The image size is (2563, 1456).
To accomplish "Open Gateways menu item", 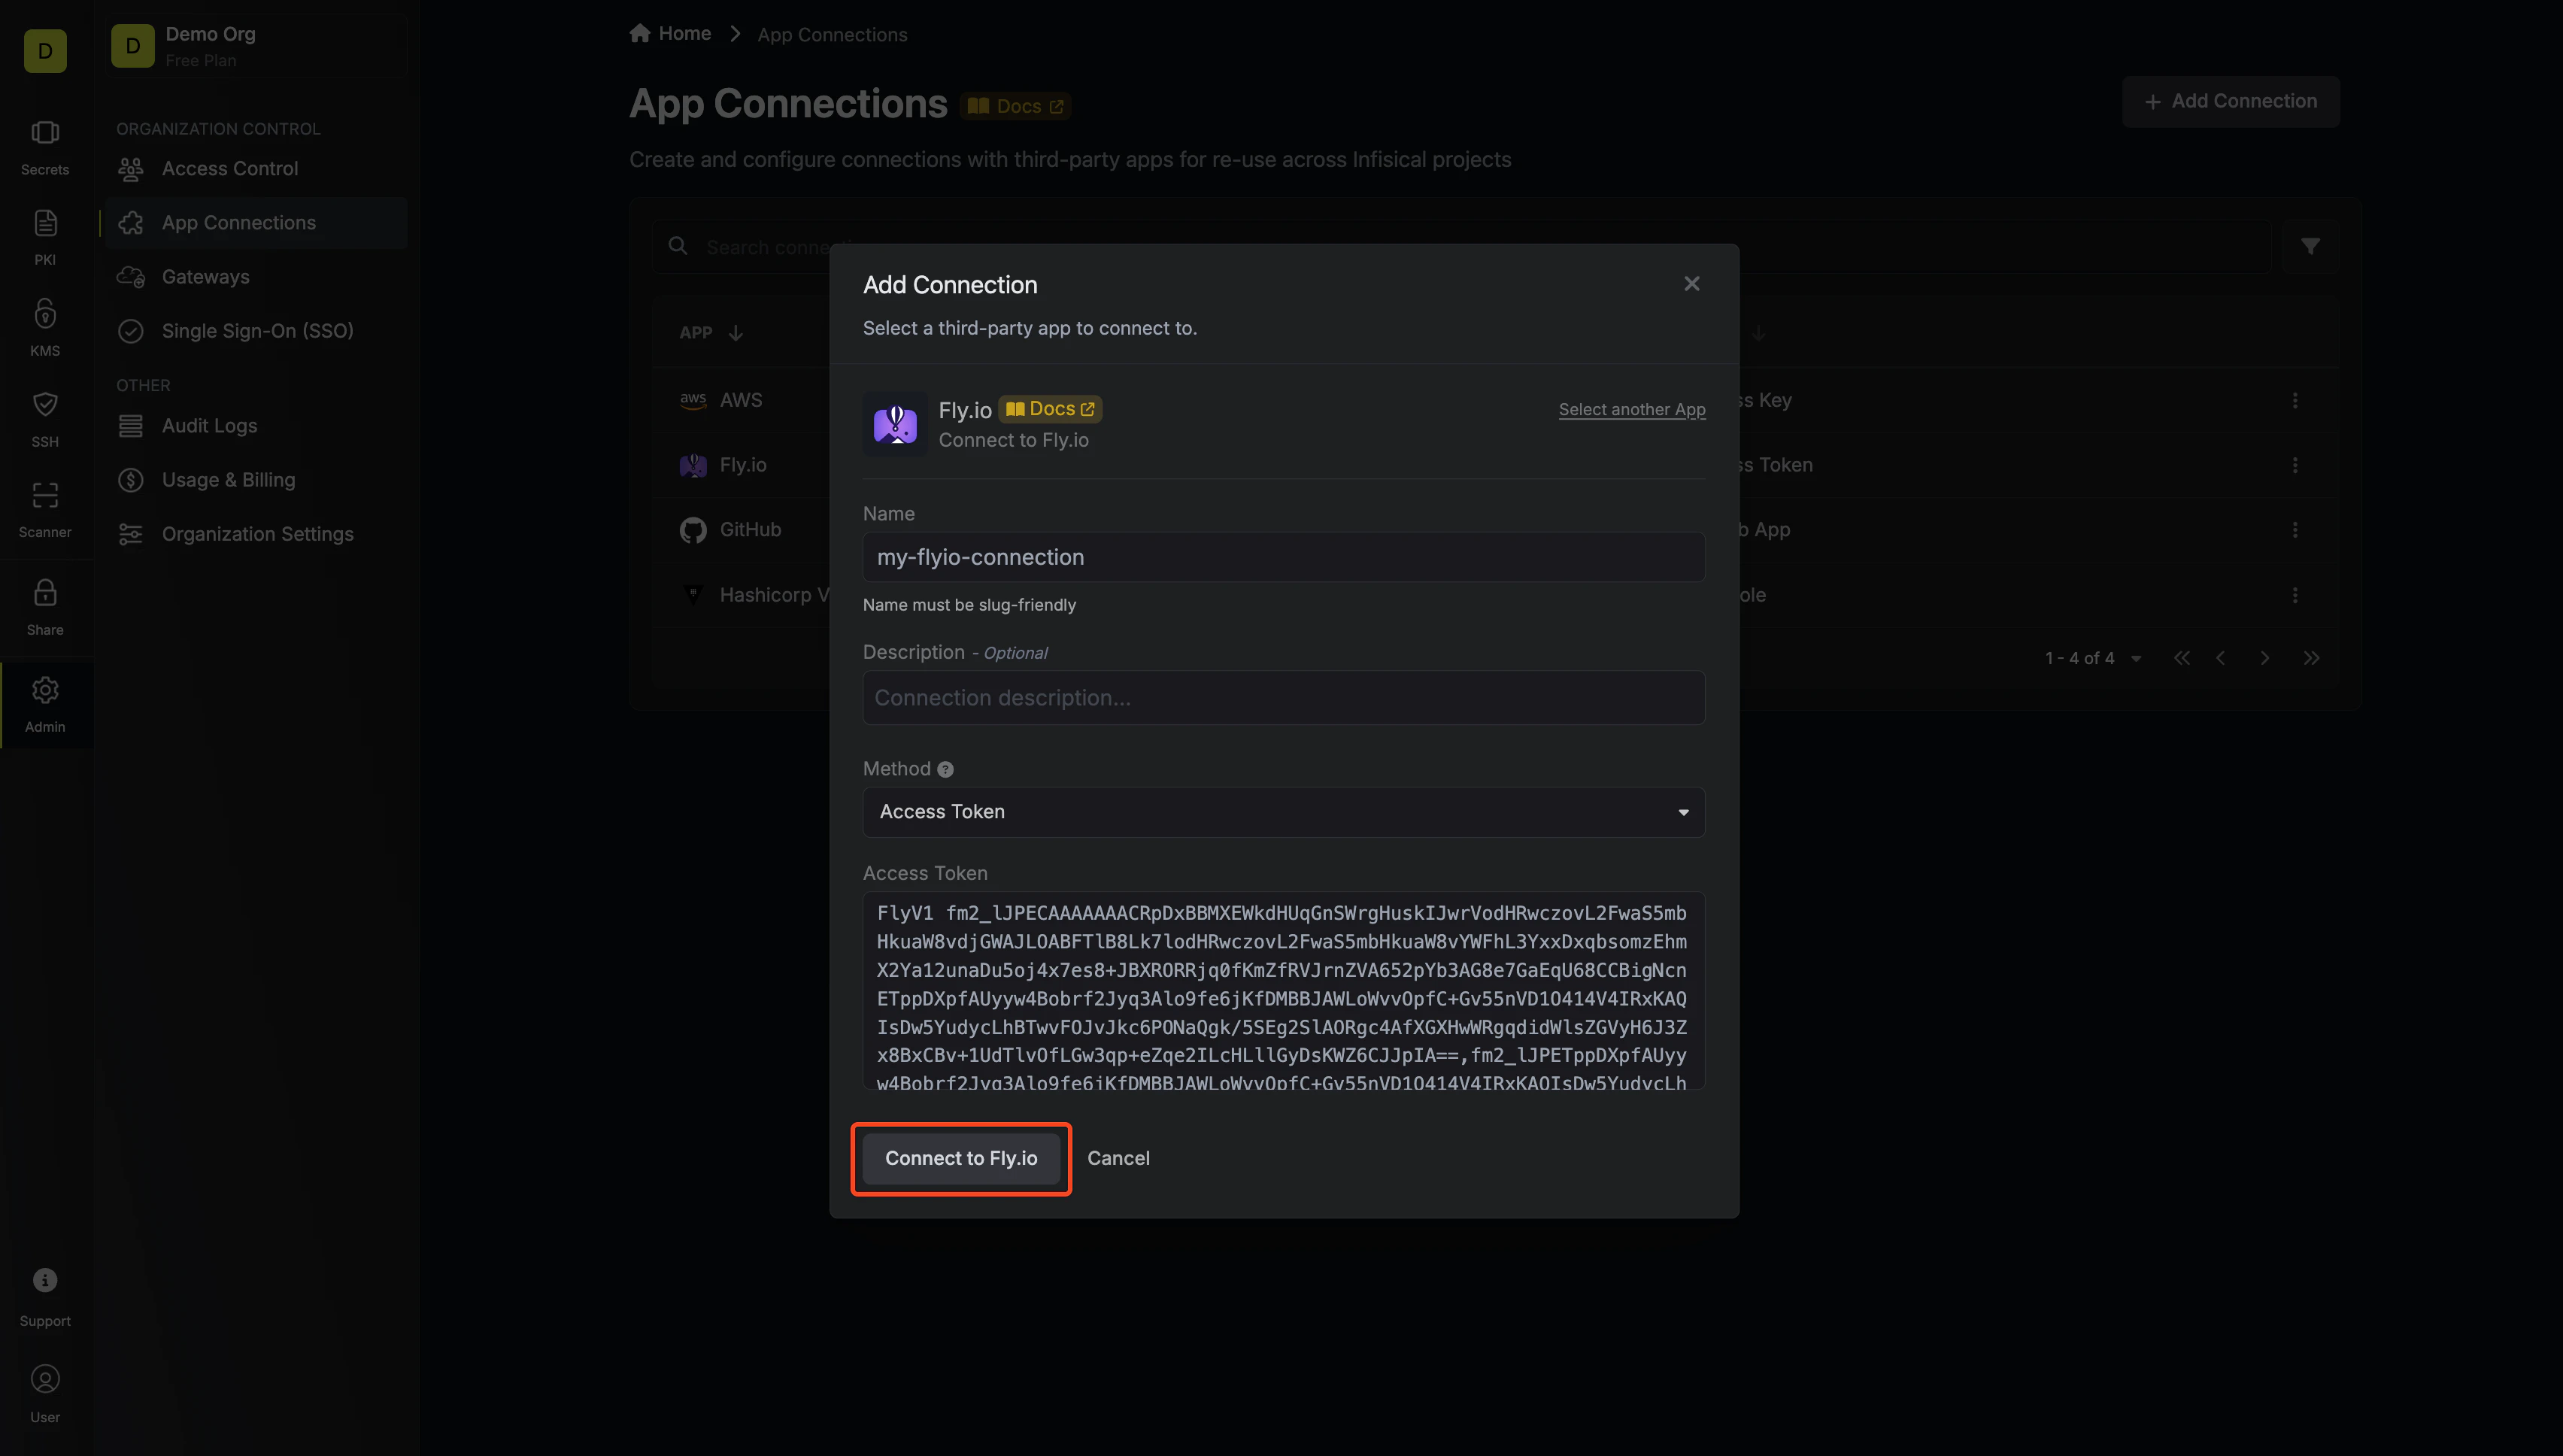I will tap(256, 277).
